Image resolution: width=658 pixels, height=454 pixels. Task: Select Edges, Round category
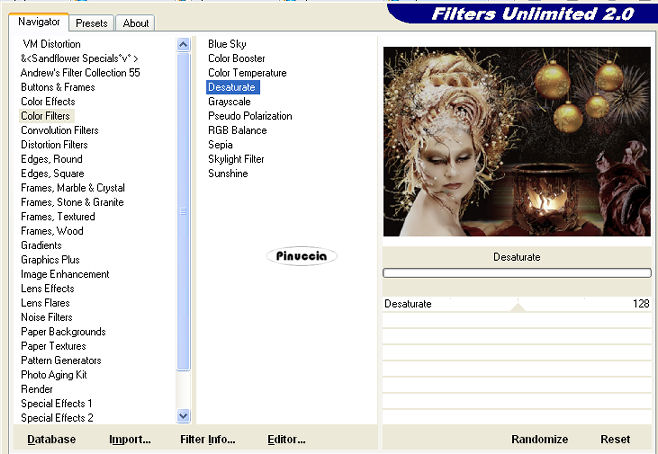pyautogui.click(x=52, y=159)
